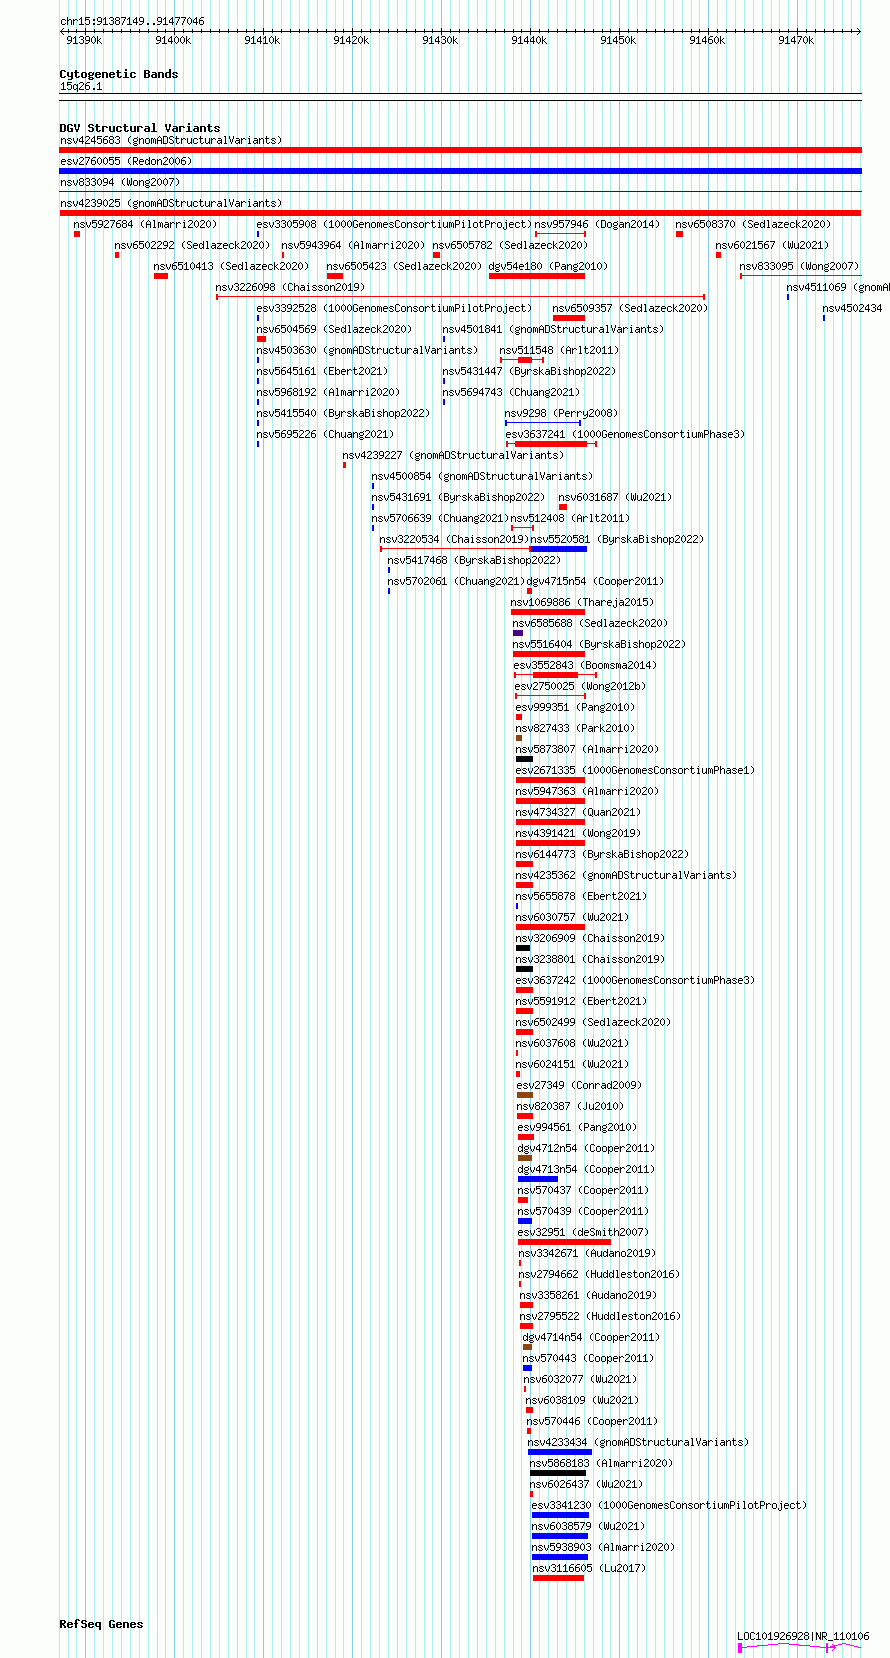Select esv3341230 (1000GenomesConsortiumPilotProject) label
Image resolution: width=890 pixels, height=1658 pixels.
coord(669,1505)
